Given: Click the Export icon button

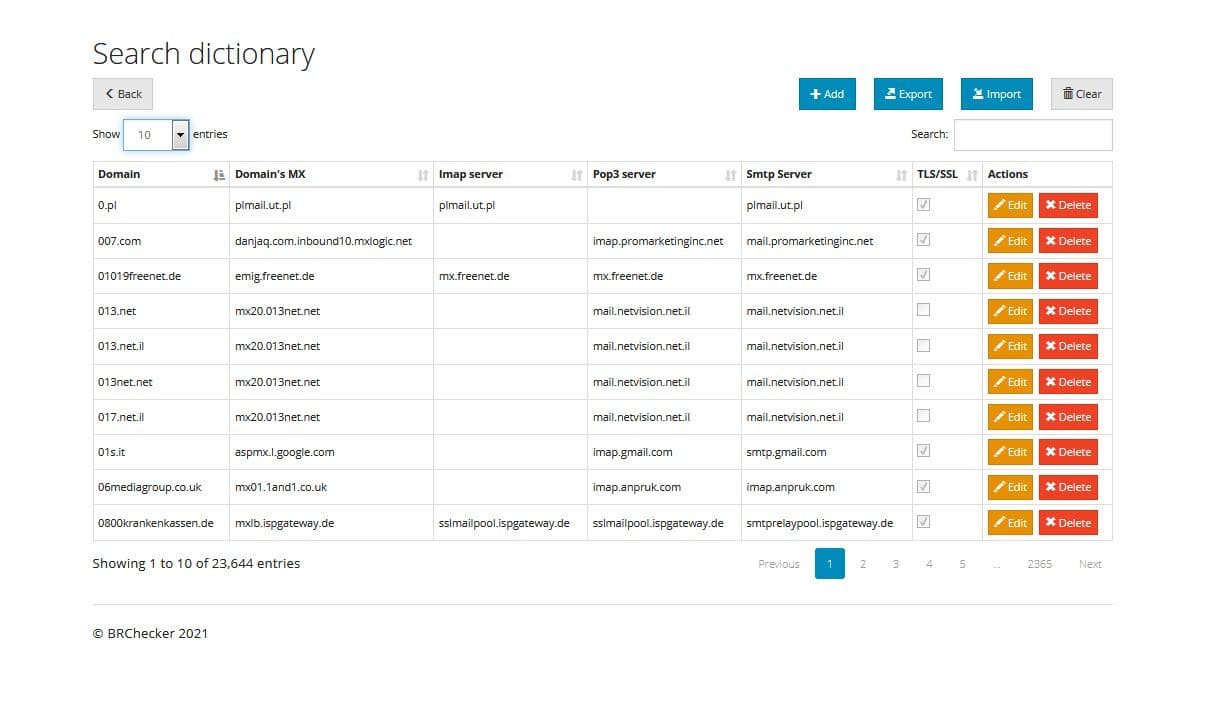Looking at the screenshot, I should tap(908, 94).
